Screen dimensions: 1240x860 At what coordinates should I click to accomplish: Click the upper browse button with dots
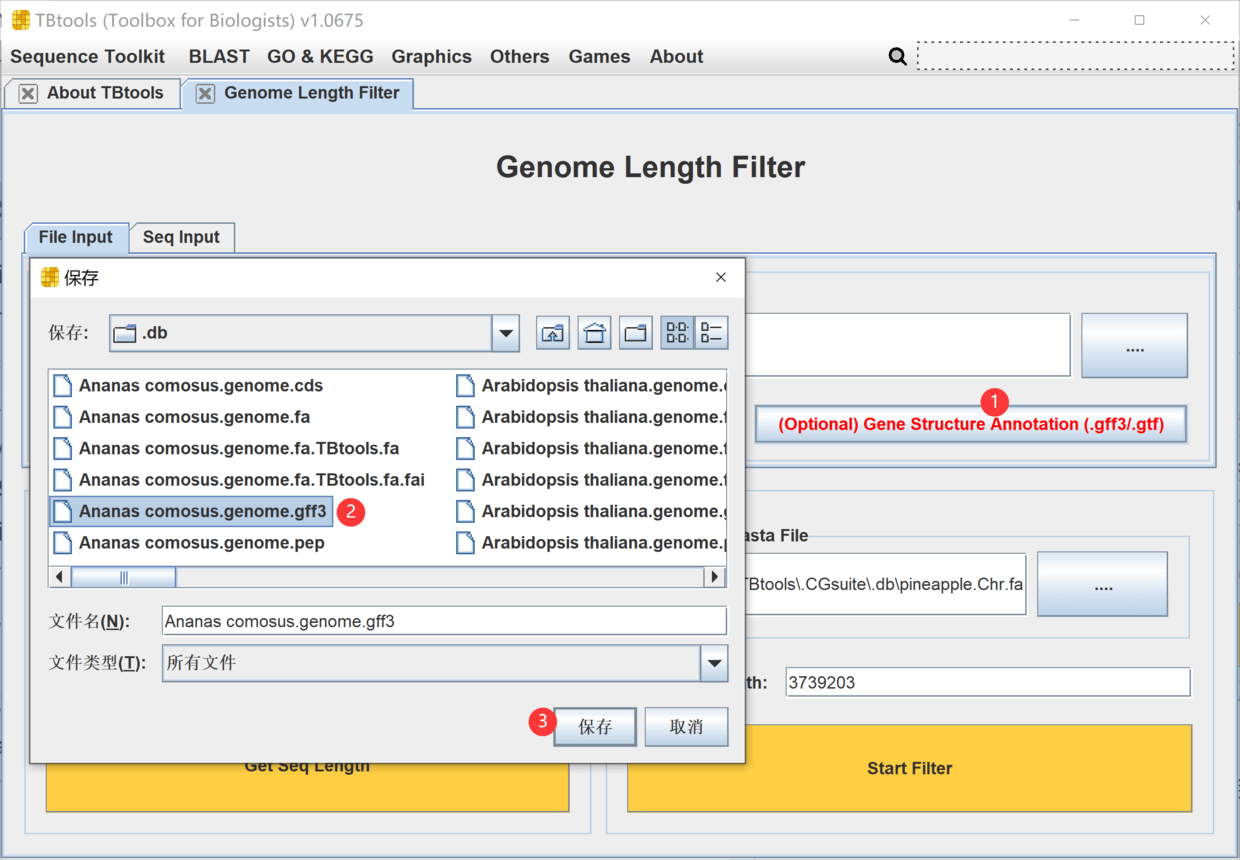tap(1134, 346)
